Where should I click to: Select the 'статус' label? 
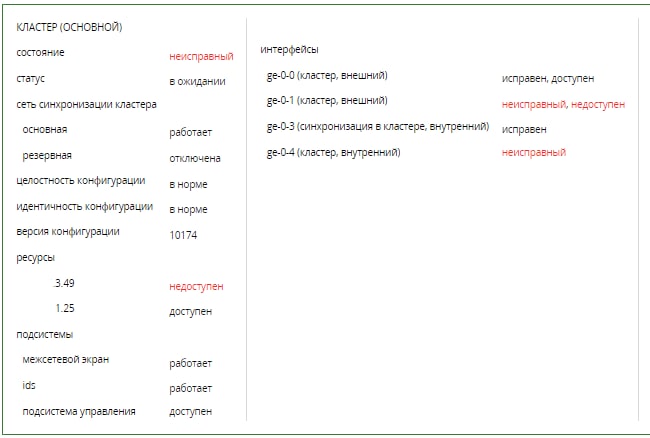(x=30, y=79)
